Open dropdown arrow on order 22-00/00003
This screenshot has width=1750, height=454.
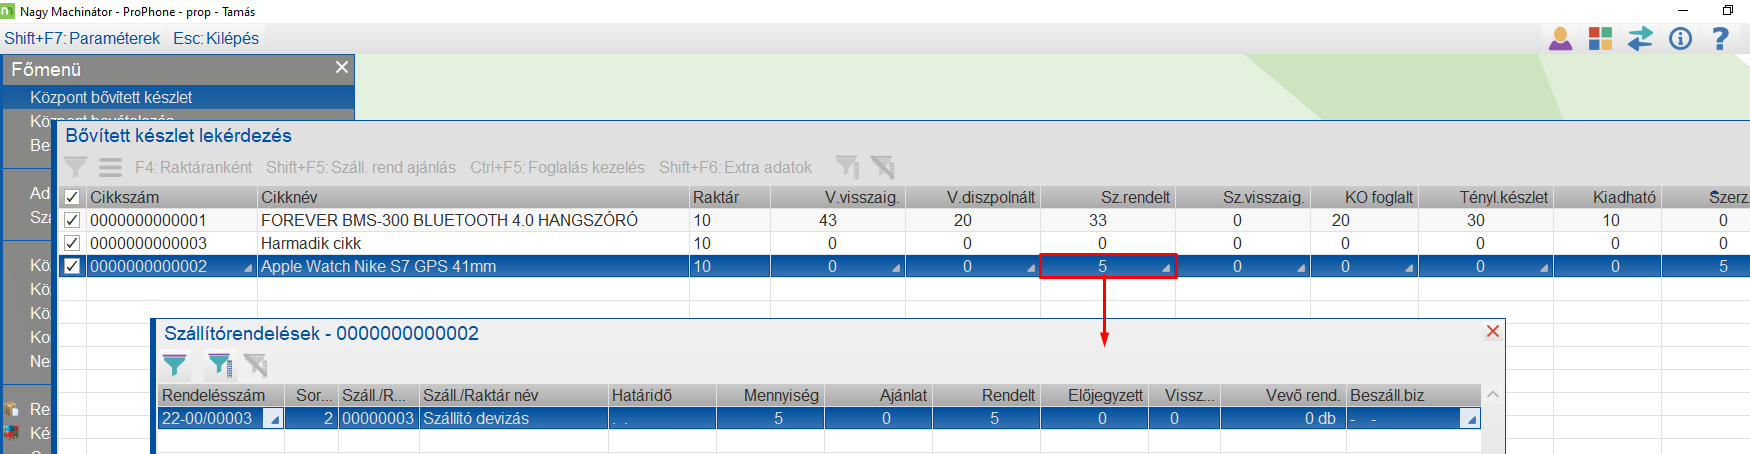click(x=273, y=419)
